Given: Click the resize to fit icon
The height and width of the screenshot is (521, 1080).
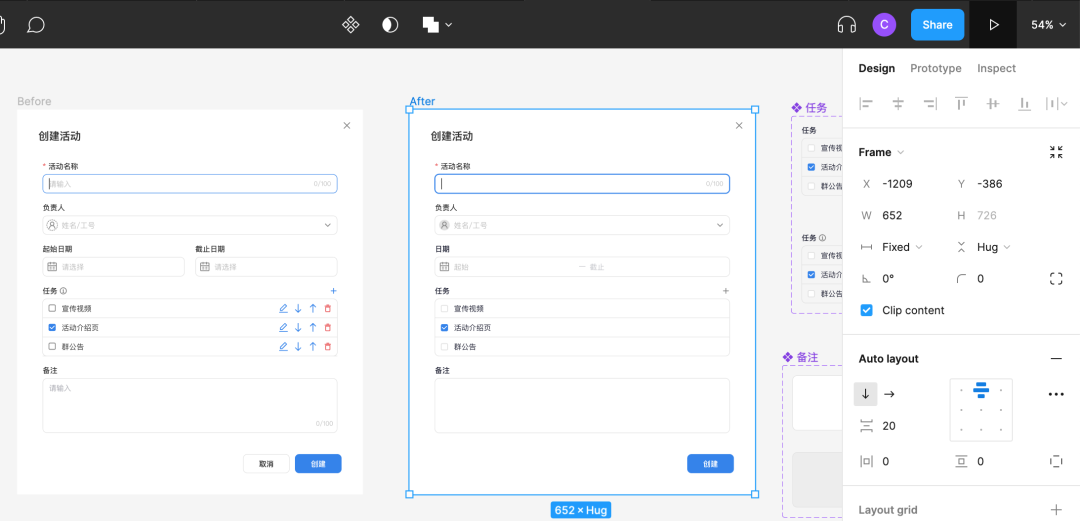Looking at the screenshot, I should (1056, 152).
